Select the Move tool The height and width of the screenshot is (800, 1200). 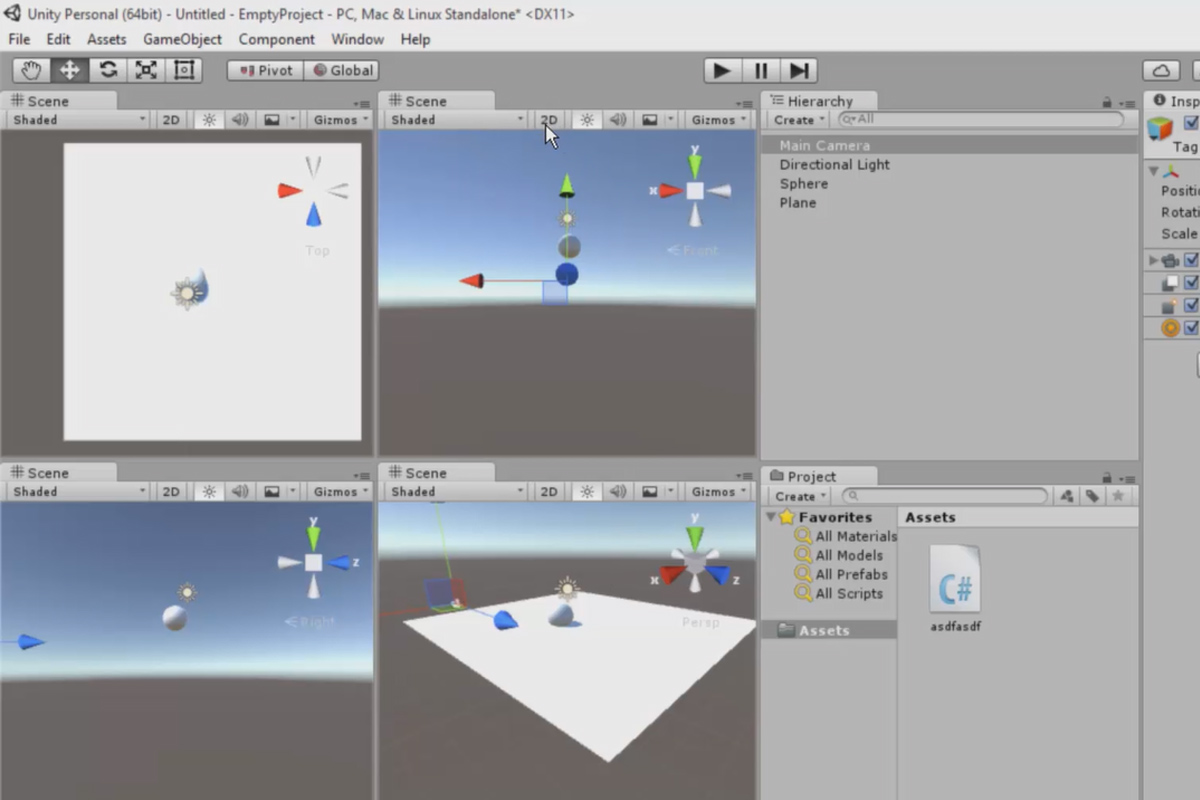click(x=68, y=70)
